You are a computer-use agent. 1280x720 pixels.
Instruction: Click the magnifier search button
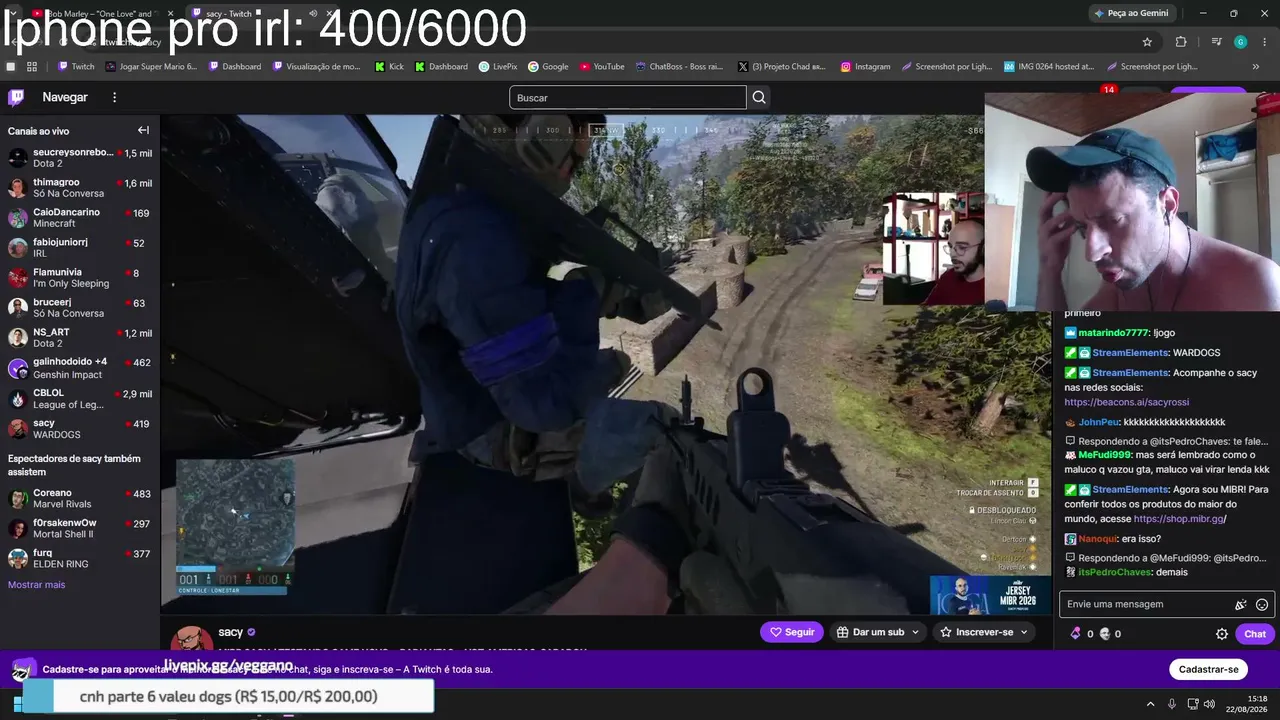pyautogui.click(x=759, y=97)
